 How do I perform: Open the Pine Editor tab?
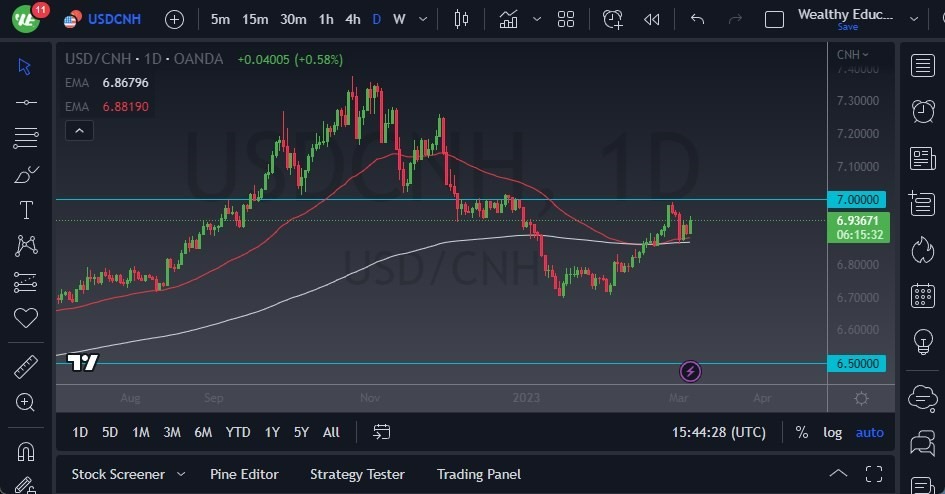point(244,474)
